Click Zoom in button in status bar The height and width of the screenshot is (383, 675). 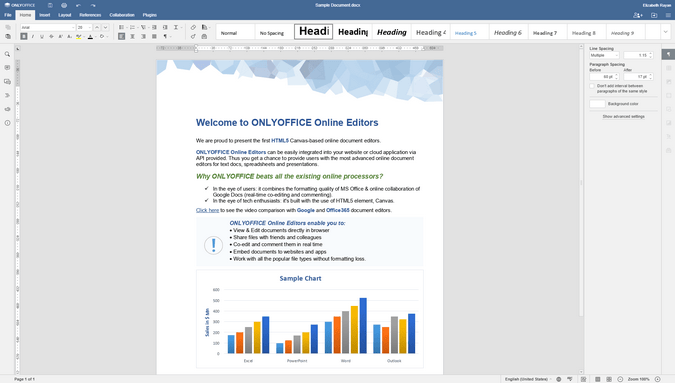click(657, 379)
